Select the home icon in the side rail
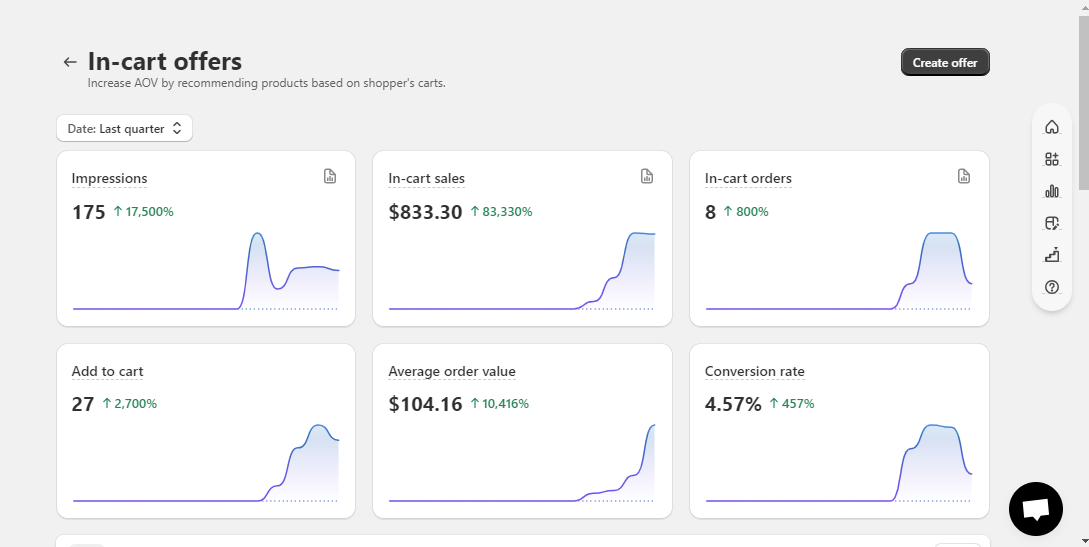Image resolution: width=1089 pixels, height=547 pixels. click(1051, 127)
